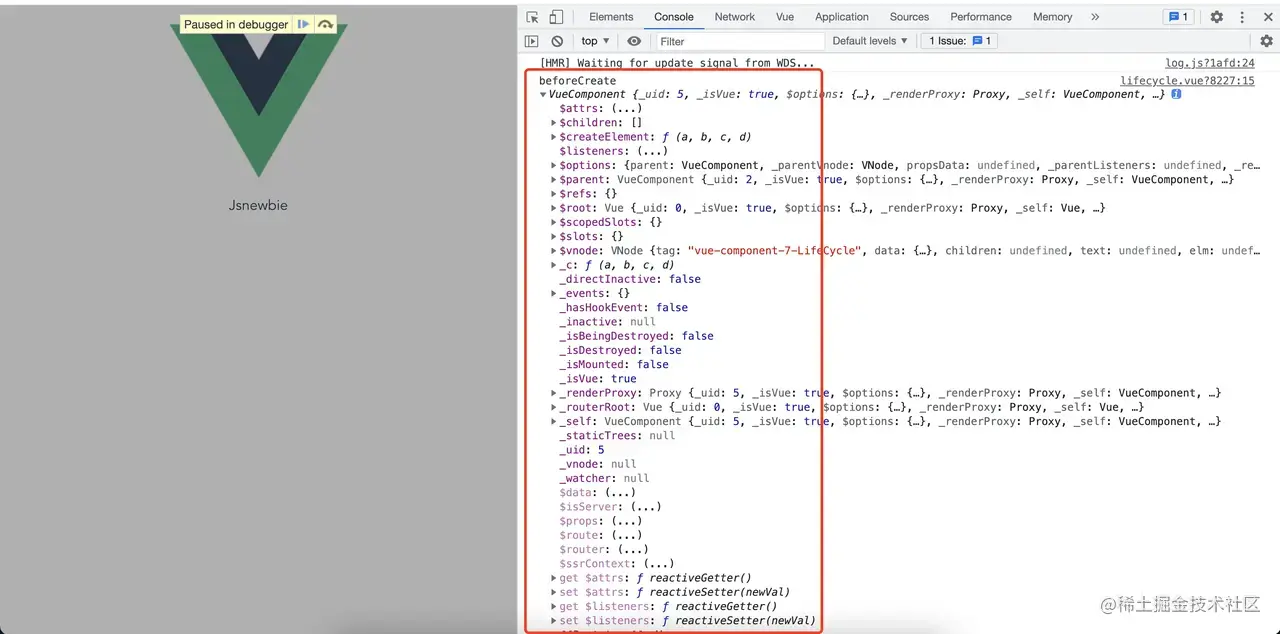Open the Network tab
The width and height of the screenshot is (1280, 634).
735,17
